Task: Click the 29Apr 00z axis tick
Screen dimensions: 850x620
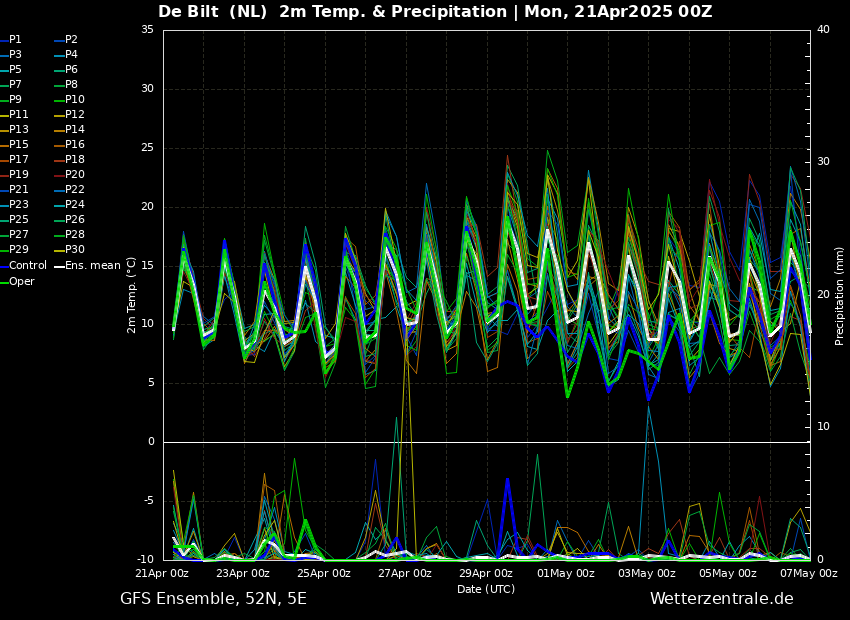Action: [486, 573]
